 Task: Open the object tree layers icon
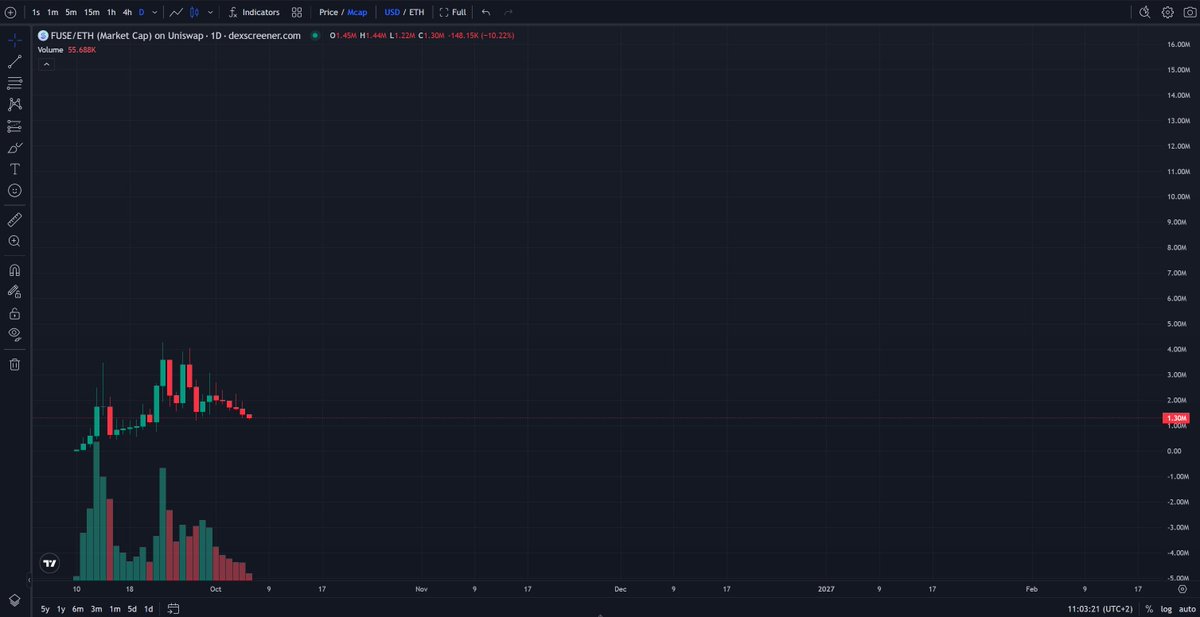click(14, 599)
